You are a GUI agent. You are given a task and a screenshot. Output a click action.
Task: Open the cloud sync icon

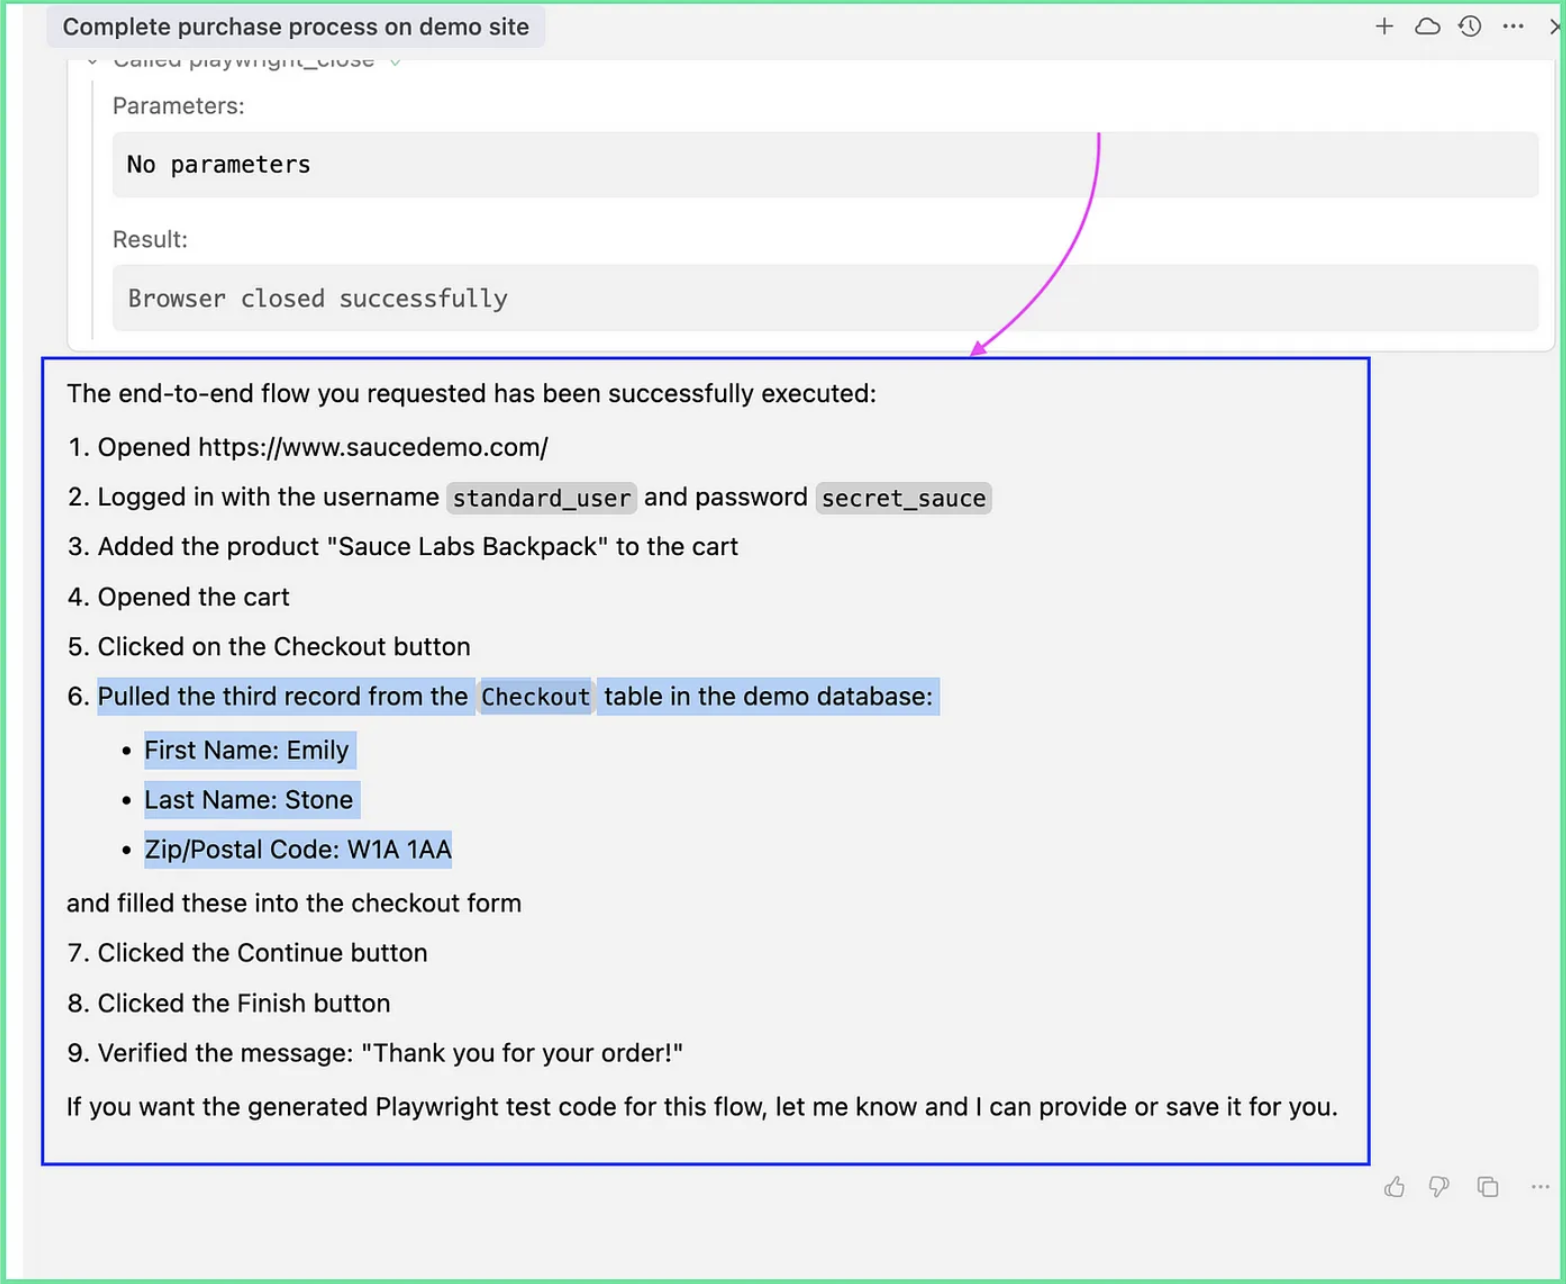point(1427,26)
